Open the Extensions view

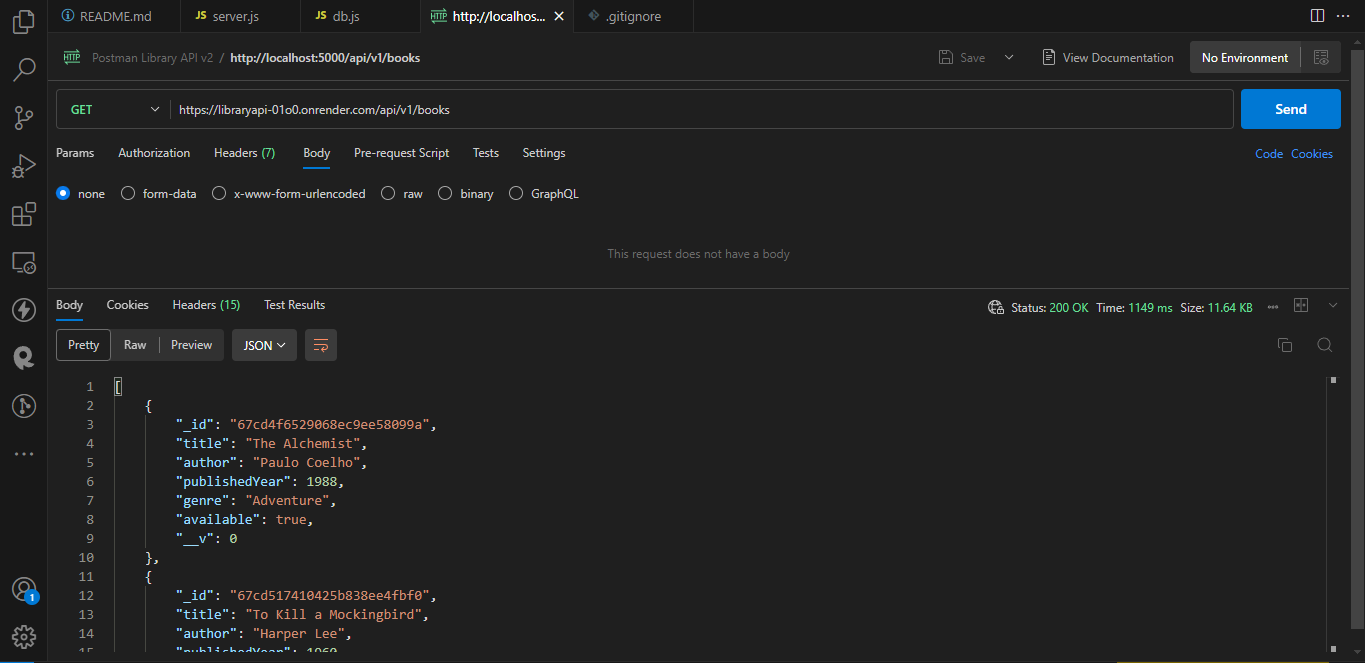coord(24,214)
